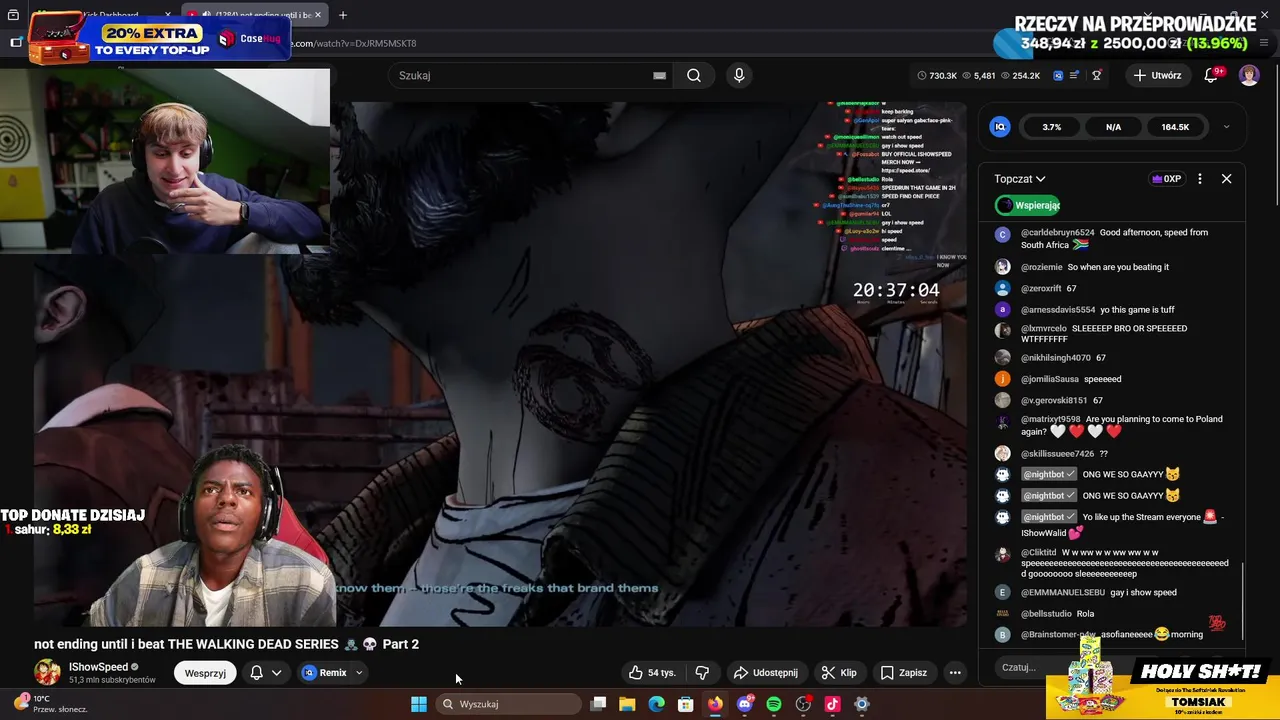
Task: Click the Udostępnij share button
Action: 766,673
